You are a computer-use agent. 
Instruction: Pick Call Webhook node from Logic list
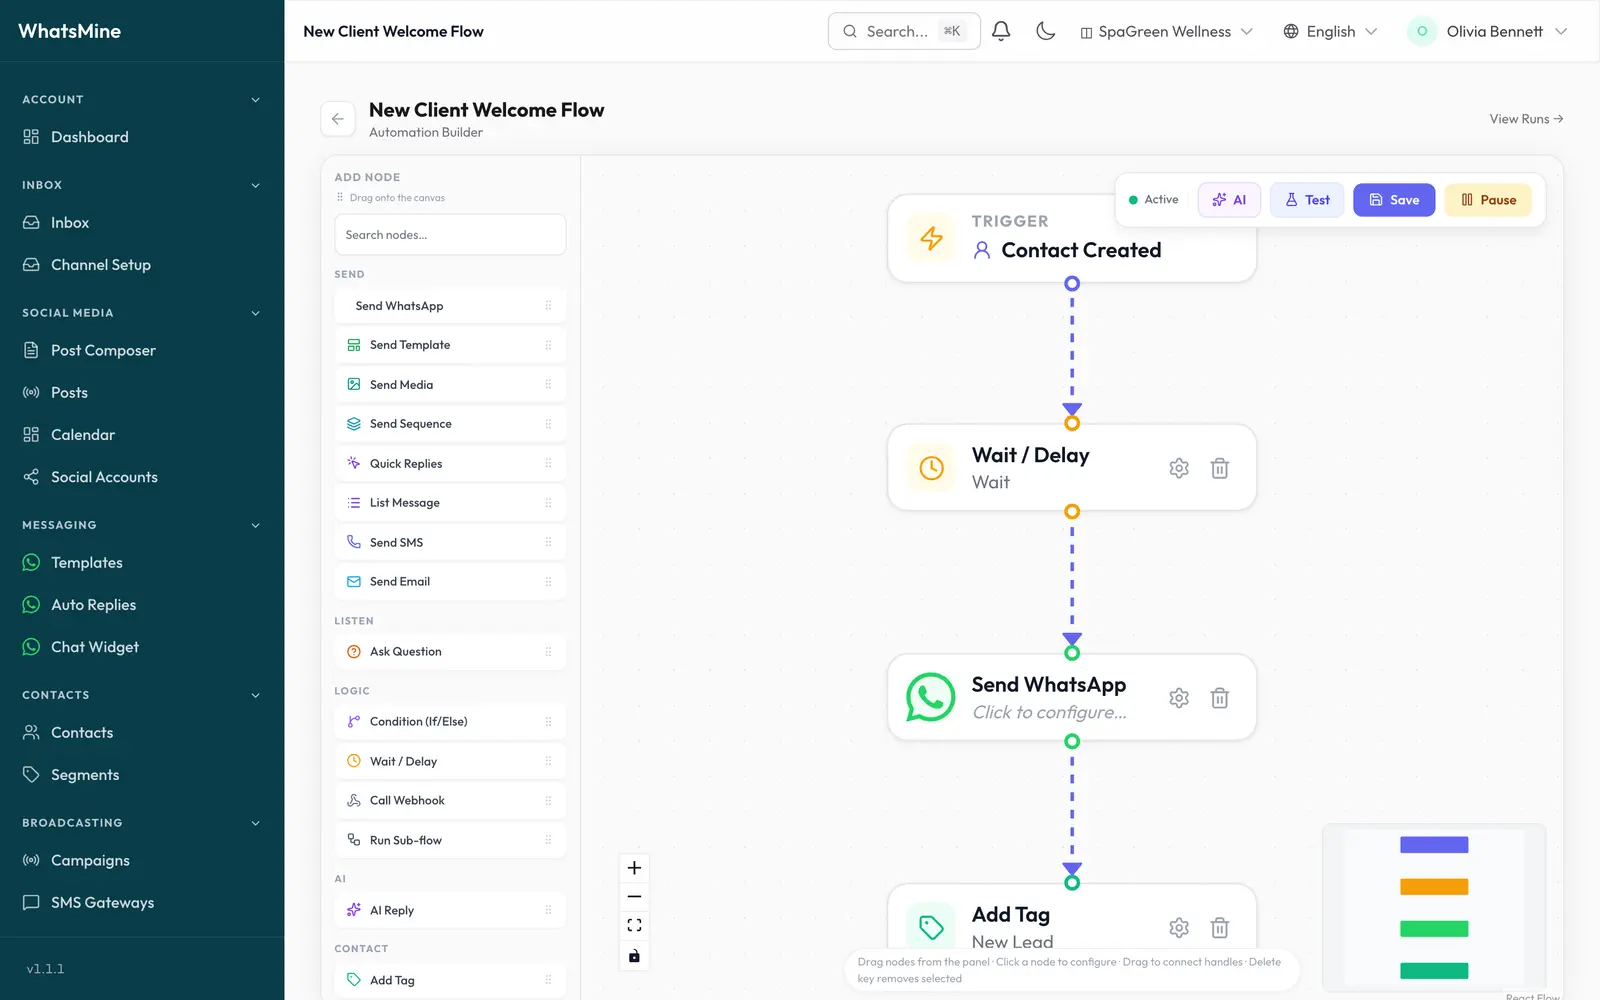point(450,801)
